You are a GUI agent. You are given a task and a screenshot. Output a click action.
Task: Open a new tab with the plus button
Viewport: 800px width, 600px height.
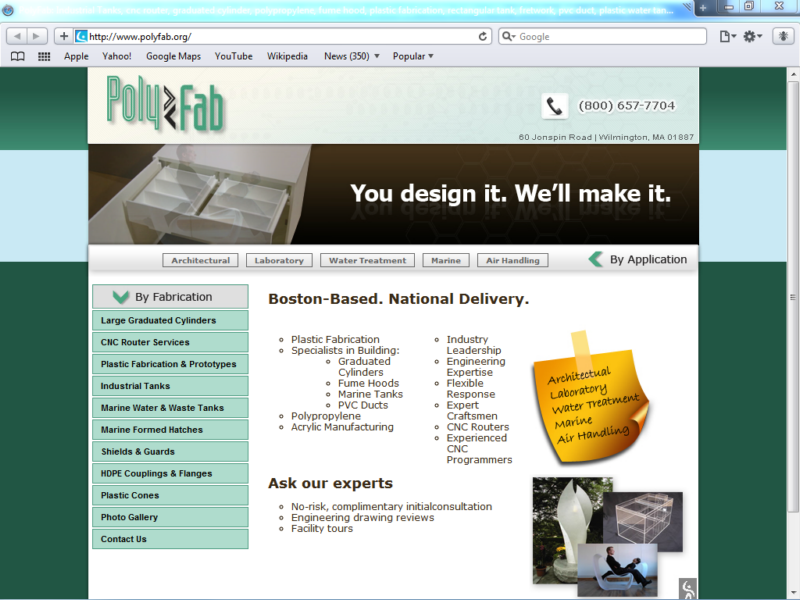click(703, 8)
